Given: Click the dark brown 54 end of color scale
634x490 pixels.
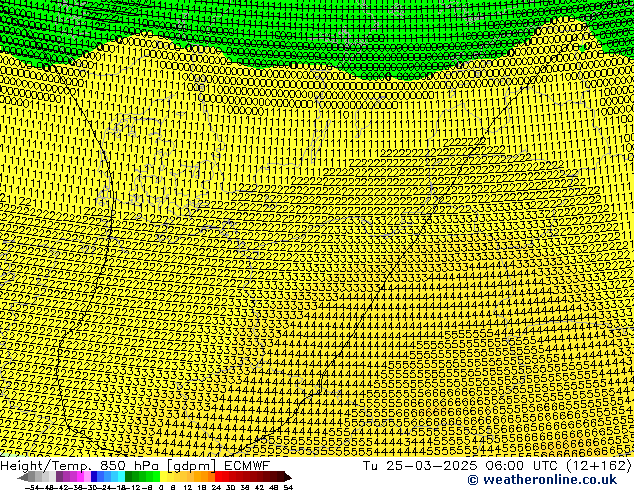Looking at the screenshot, I should [288, 478].
